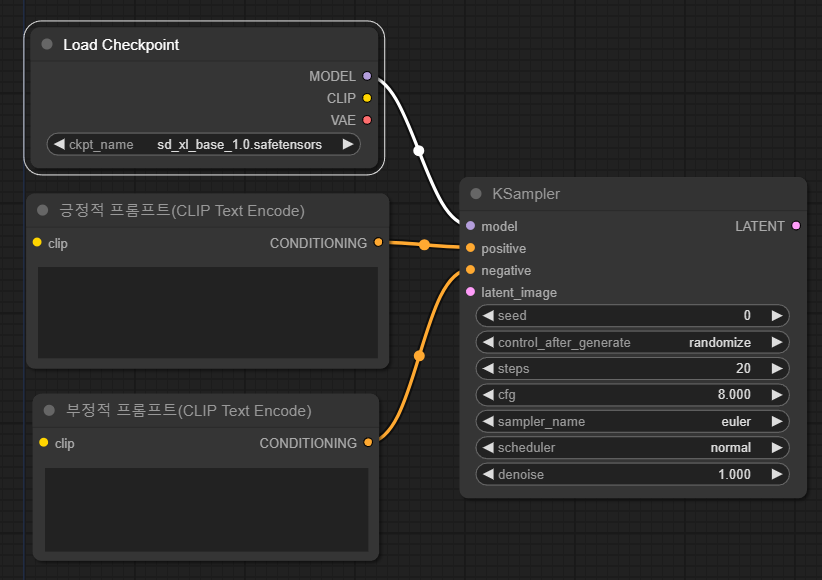Image resolution: width=822 pixels, height=580 pixels.
Task: Click the CLIP output socket on Load Checkpoint
Action: click(367, 98)
